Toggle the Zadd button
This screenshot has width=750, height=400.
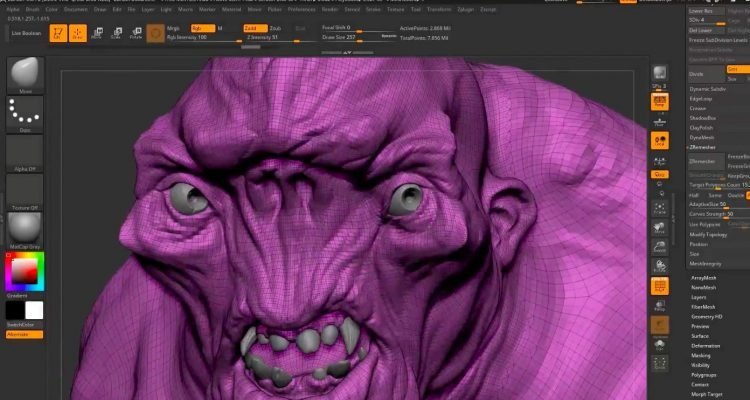[x=255, y=28]
